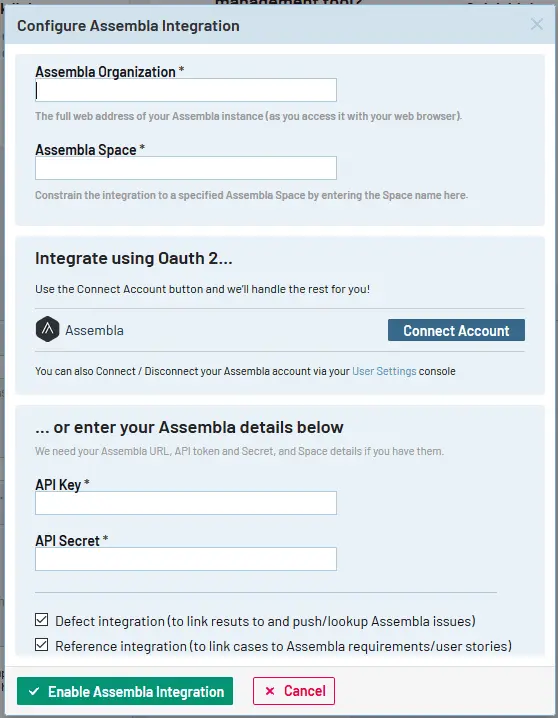The image size is (558, 718).
Task: Click the Connect Account button
Action: (x=456, y=330)
